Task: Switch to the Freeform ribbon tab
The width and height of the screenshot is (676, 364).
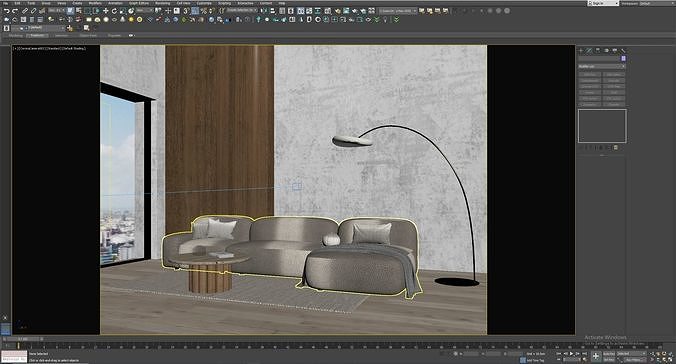Action: tap(38, 35)
